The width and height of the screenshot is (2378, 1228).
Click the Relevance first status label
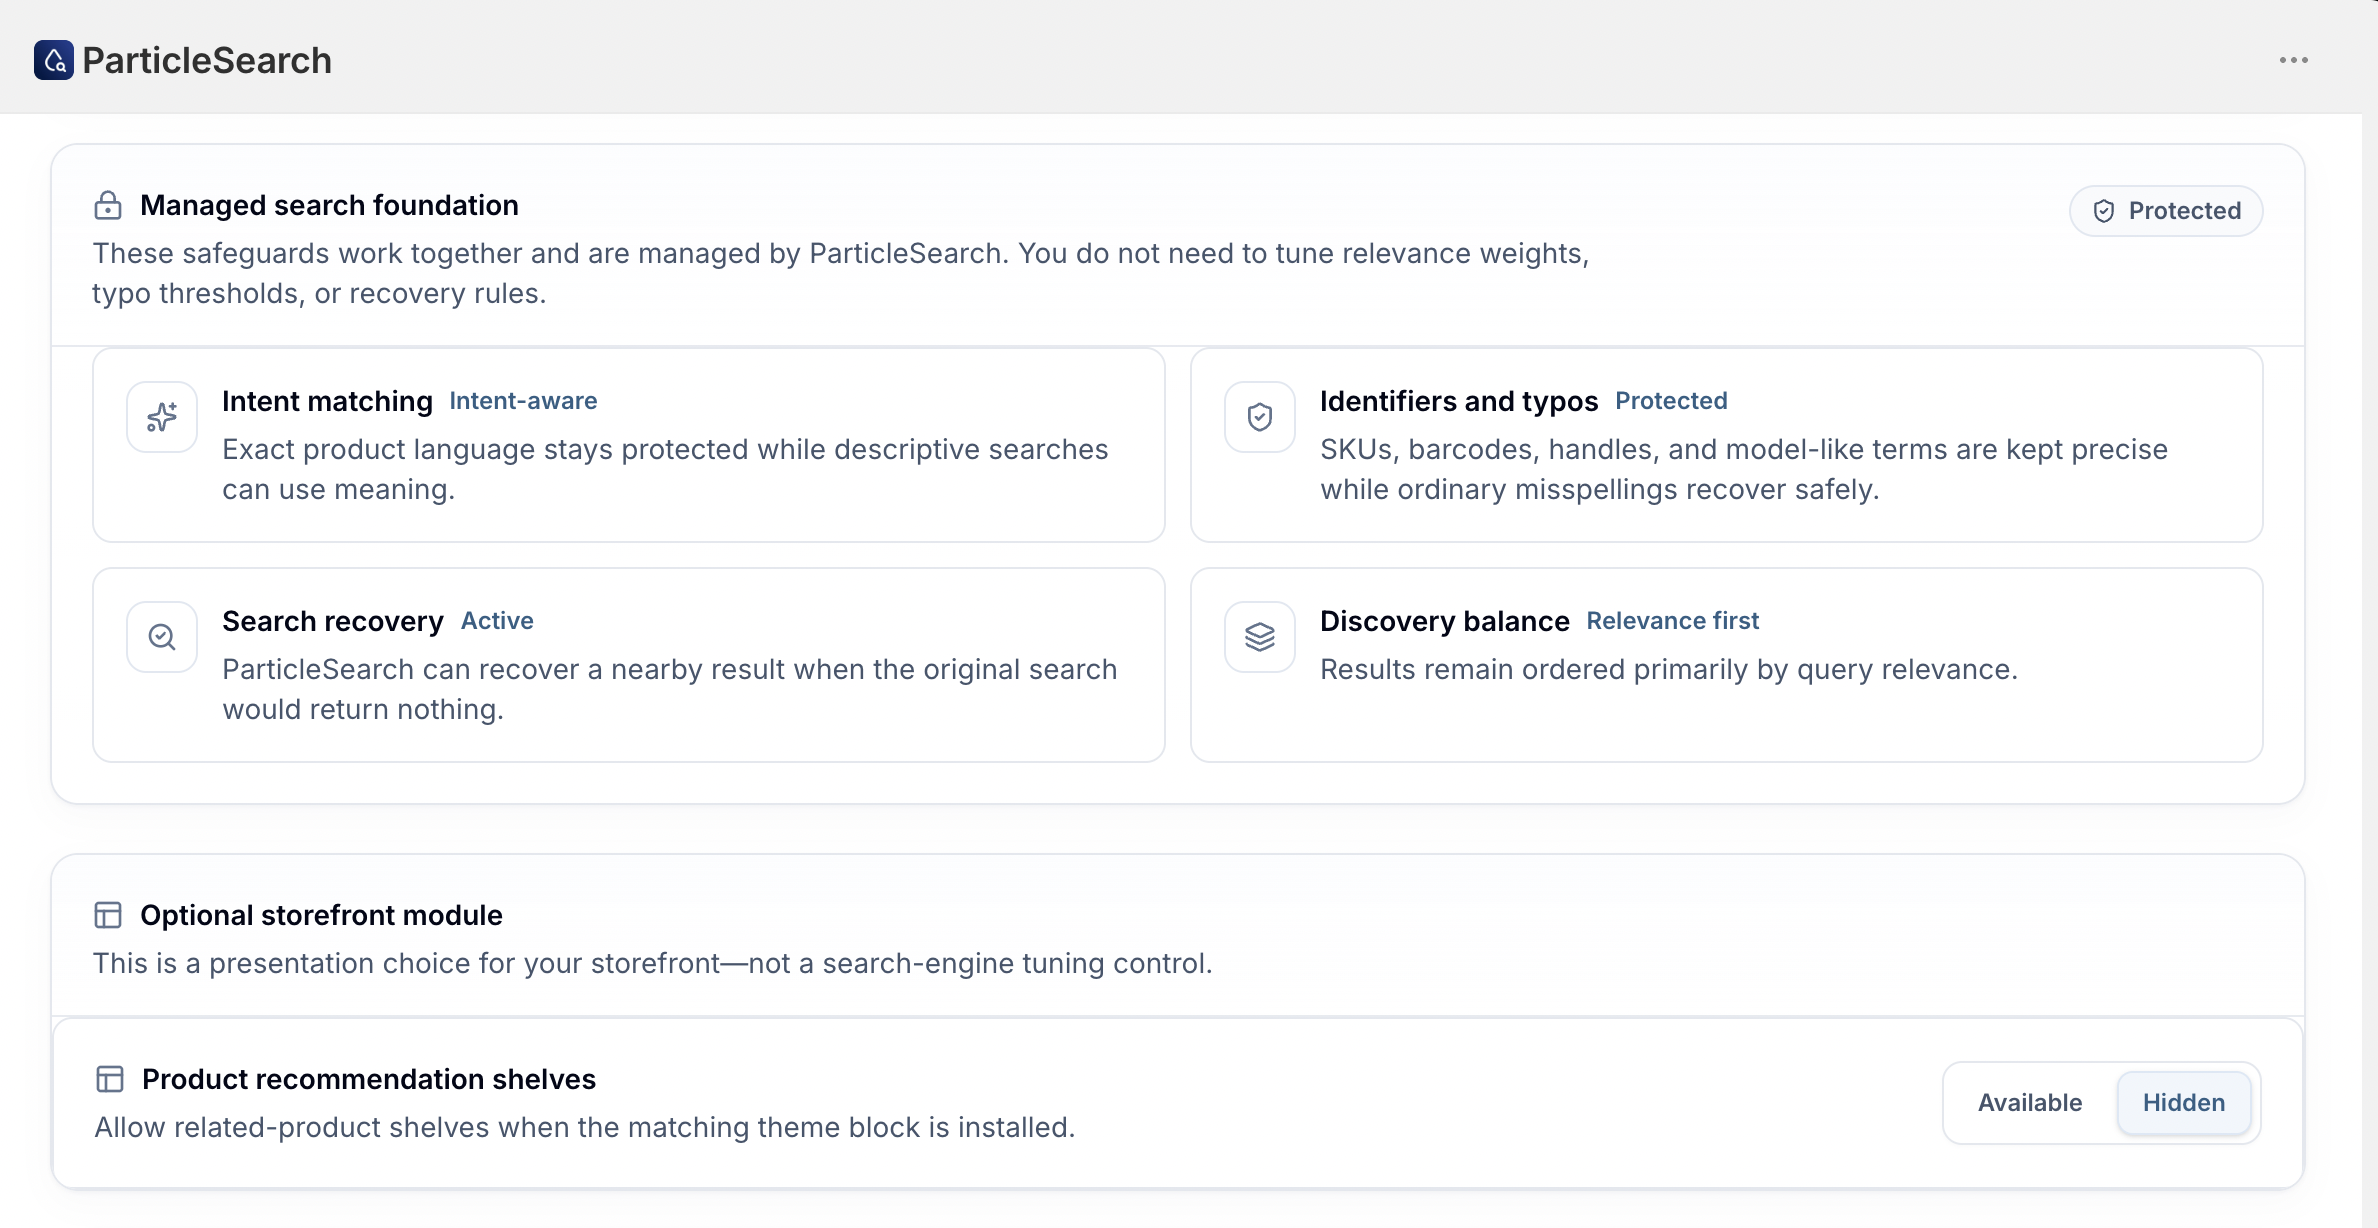coord(1673,621)
